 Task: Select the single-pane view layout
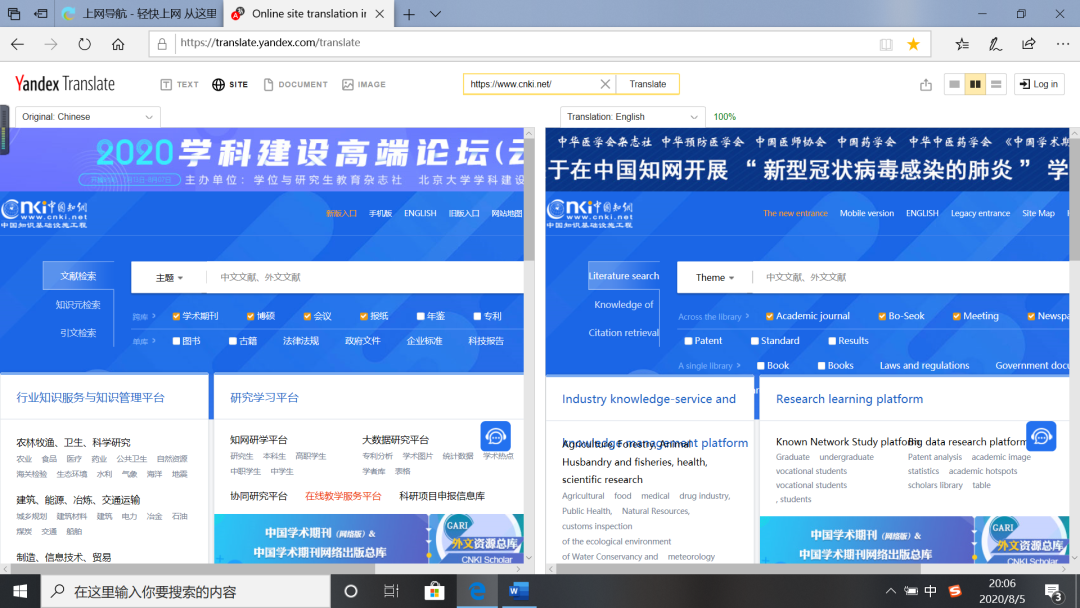pos(954,84)
